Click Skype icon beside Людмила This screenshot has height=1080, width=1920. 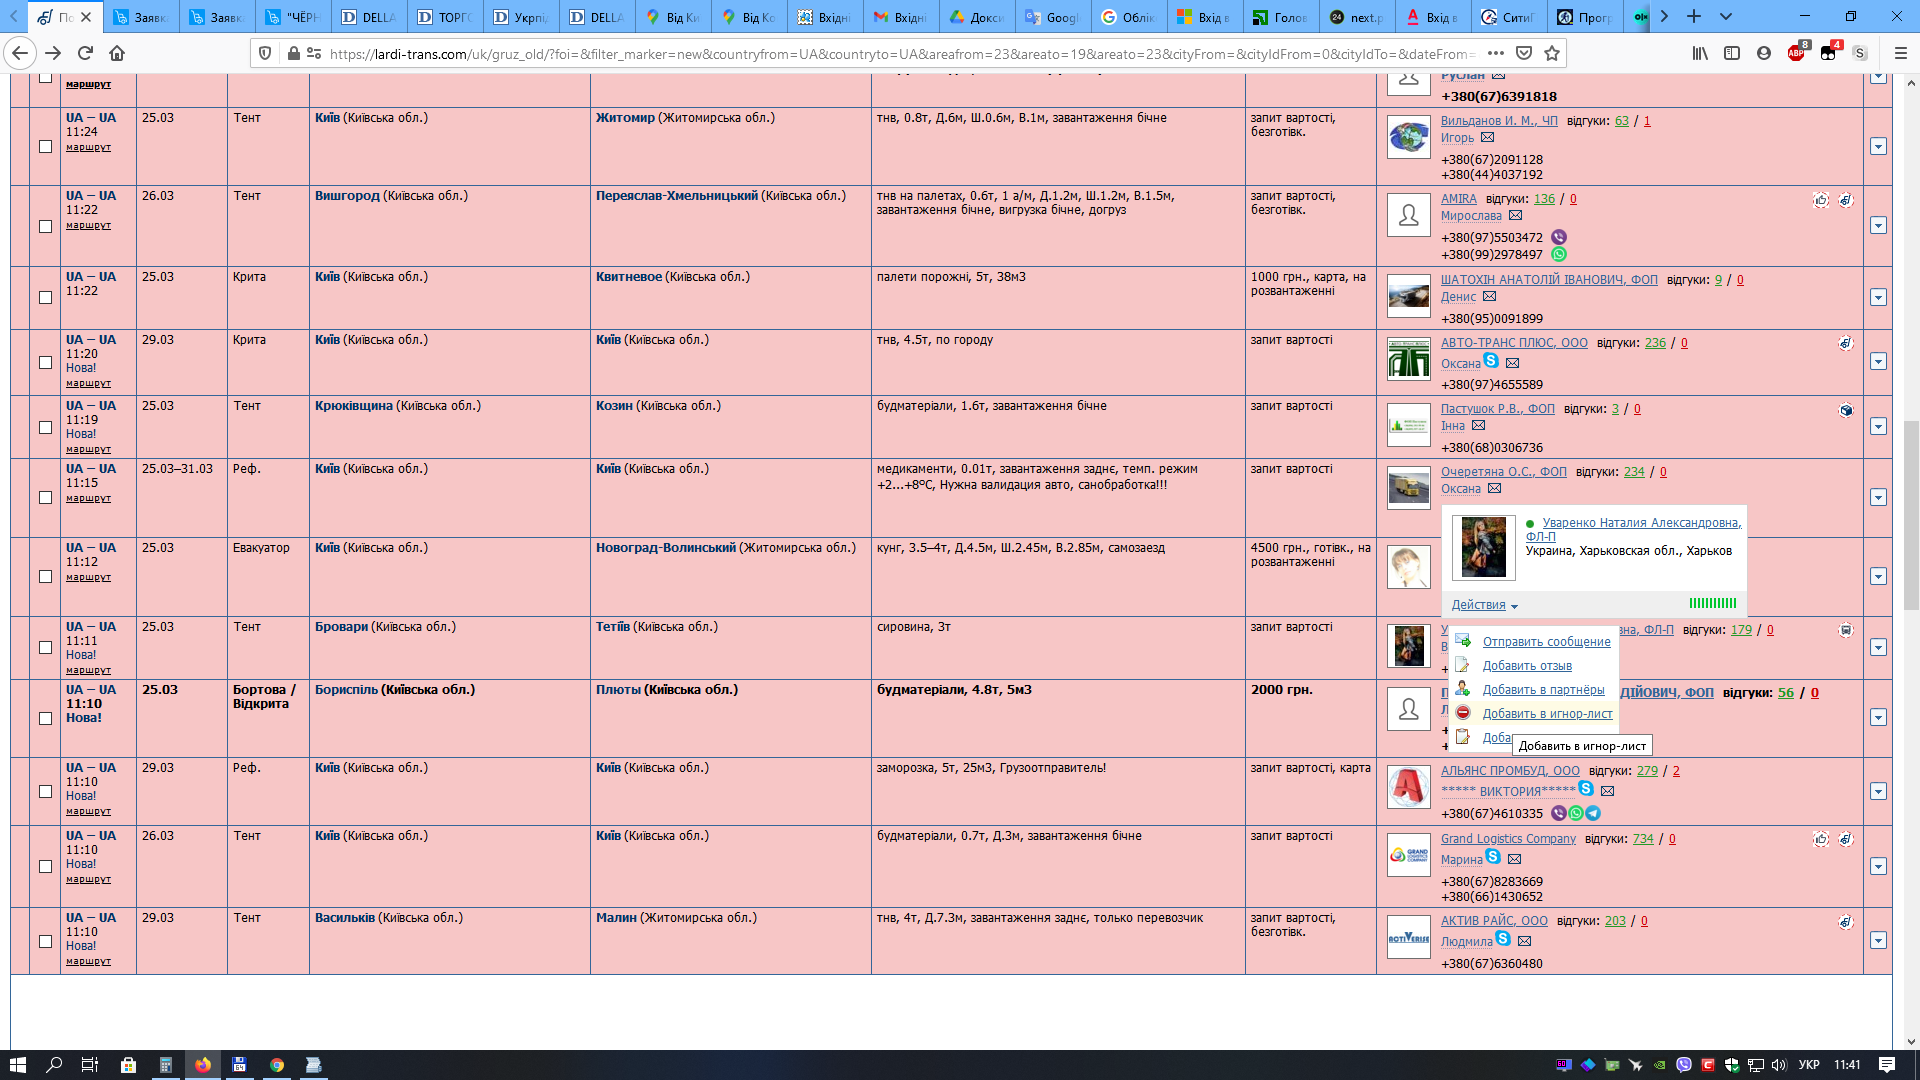[x=1503, y=939]
